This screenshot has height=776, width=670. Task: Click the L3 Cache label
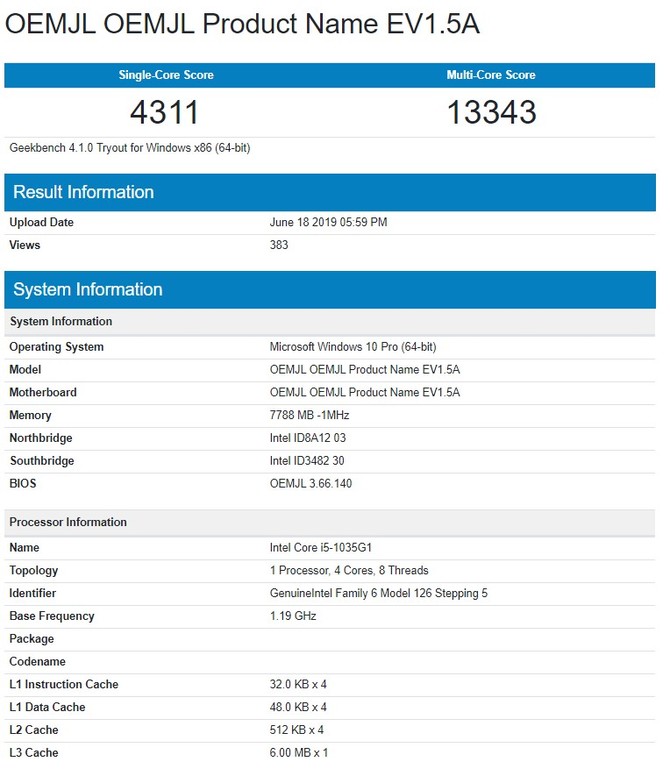click(34, 753)
